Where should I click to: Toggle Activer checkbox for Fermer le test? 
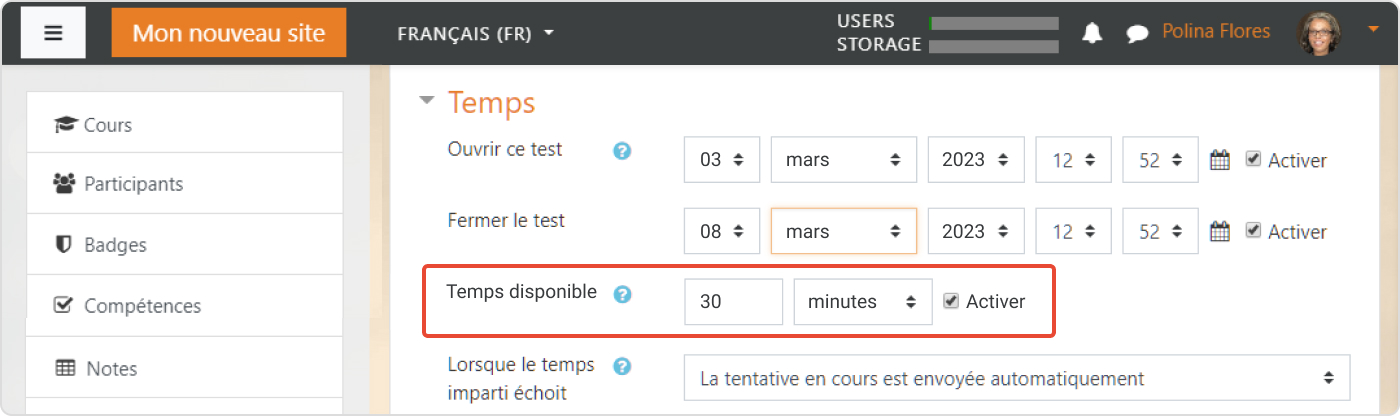pyautogui.click(x=1253, y=231)
